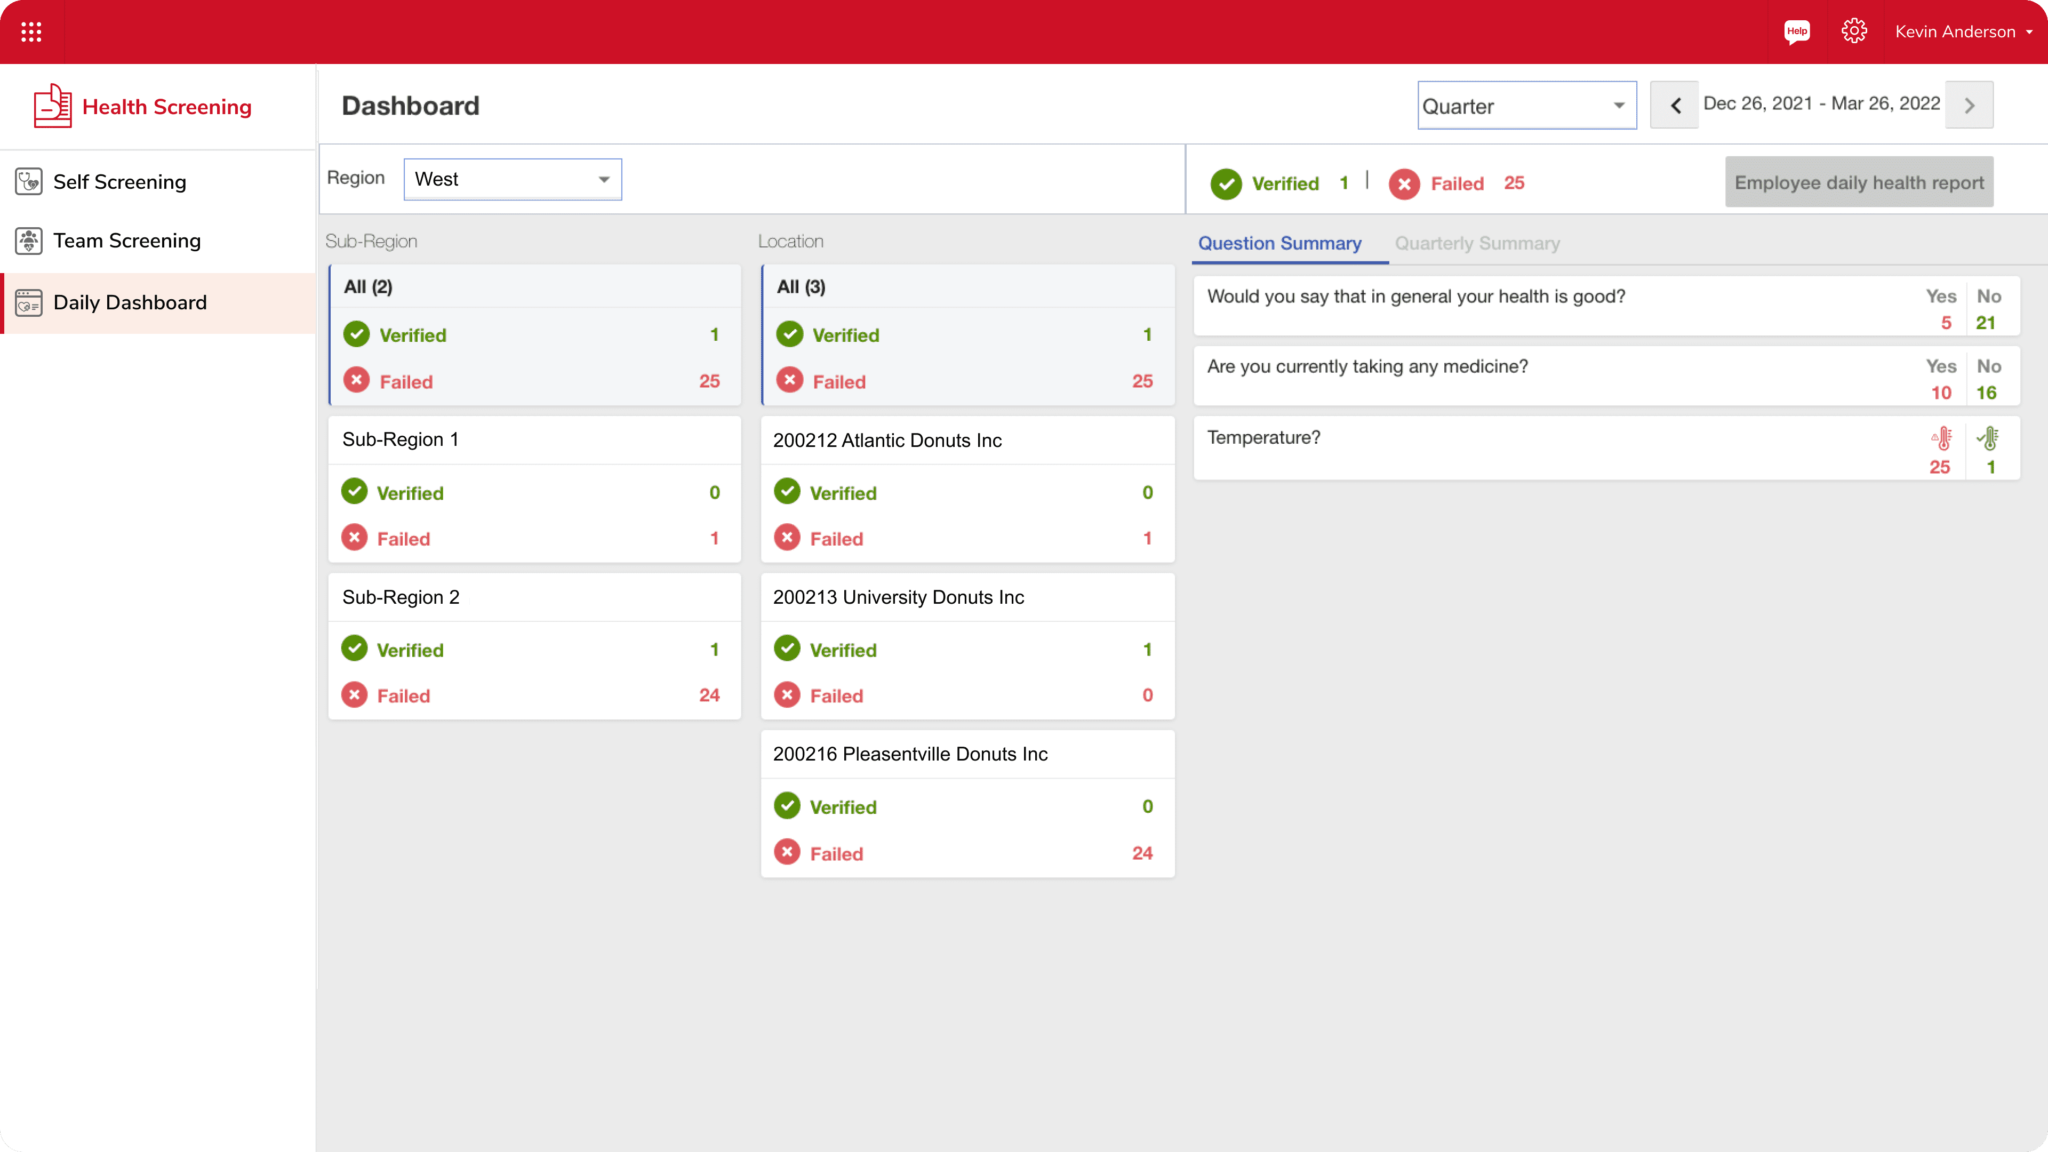Click the Team Screening sidebar icon

click(29, 241)
